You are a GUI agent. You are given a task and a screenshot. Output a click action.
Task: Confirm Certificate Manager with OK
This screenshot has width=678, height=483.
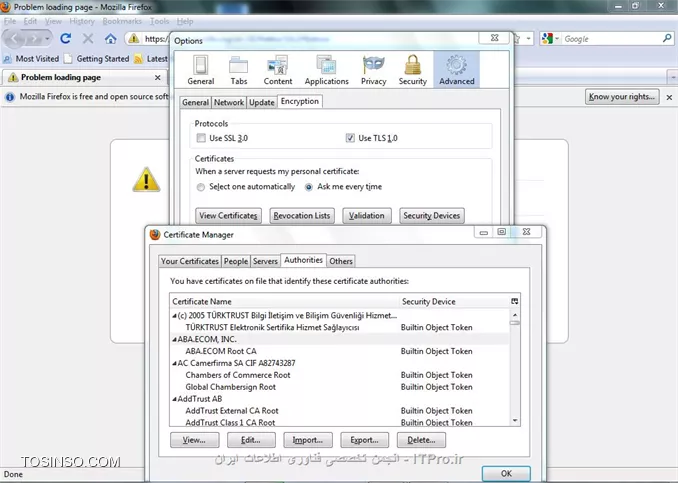coord(506,473)
